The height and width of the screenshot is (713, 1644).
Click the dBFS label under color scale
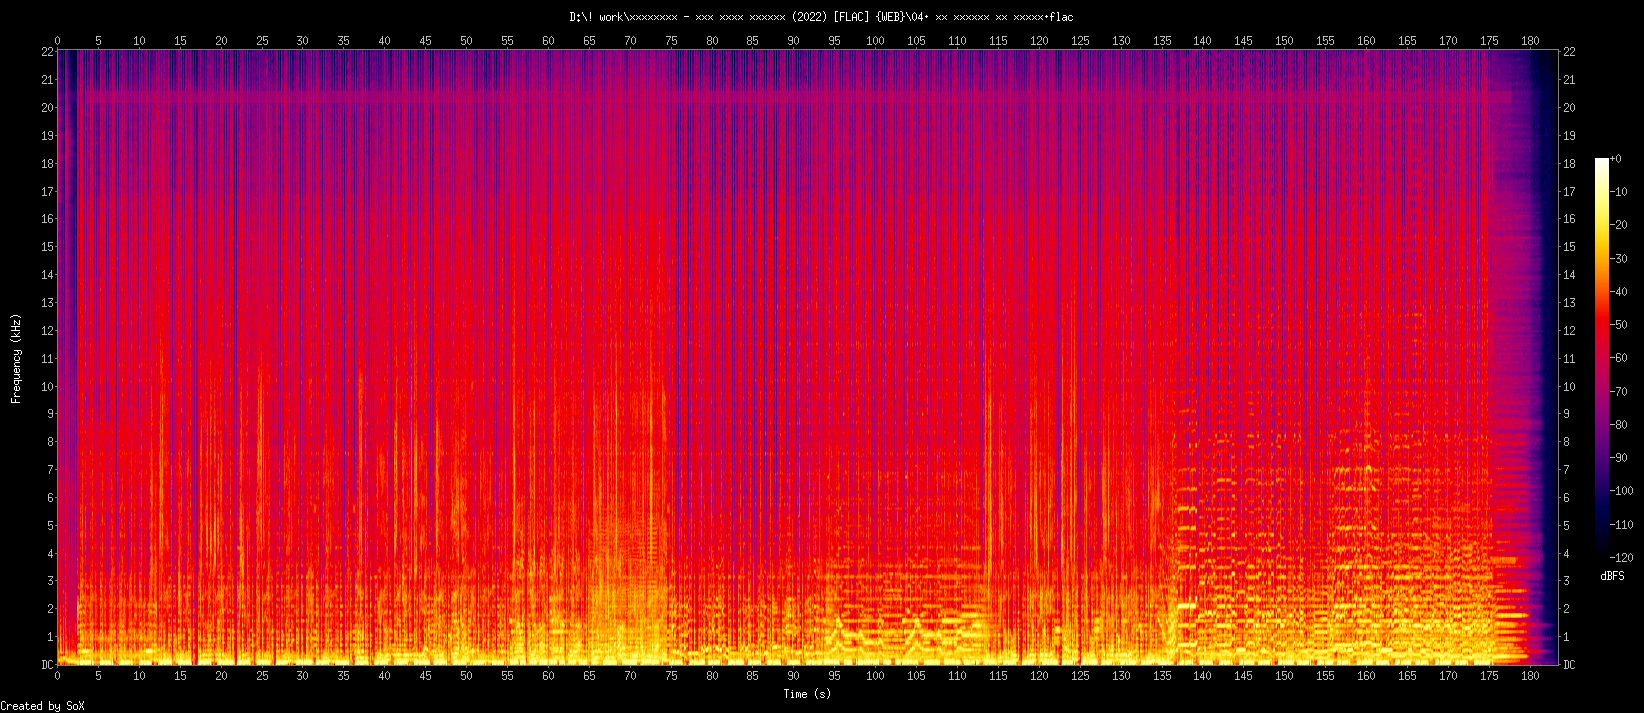pyautogui.click(x=1611, y=576)
